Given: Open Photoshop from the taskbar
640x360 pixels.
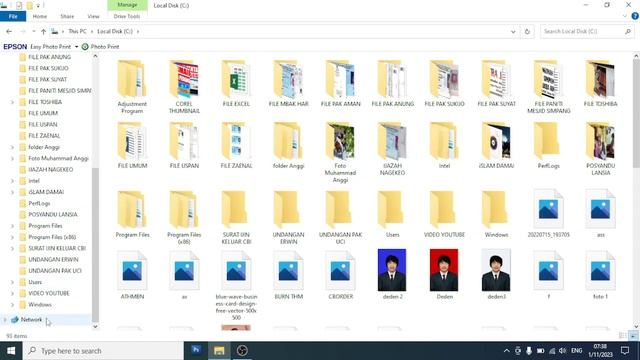Looking at the screenshot, I should coord(196,350).
